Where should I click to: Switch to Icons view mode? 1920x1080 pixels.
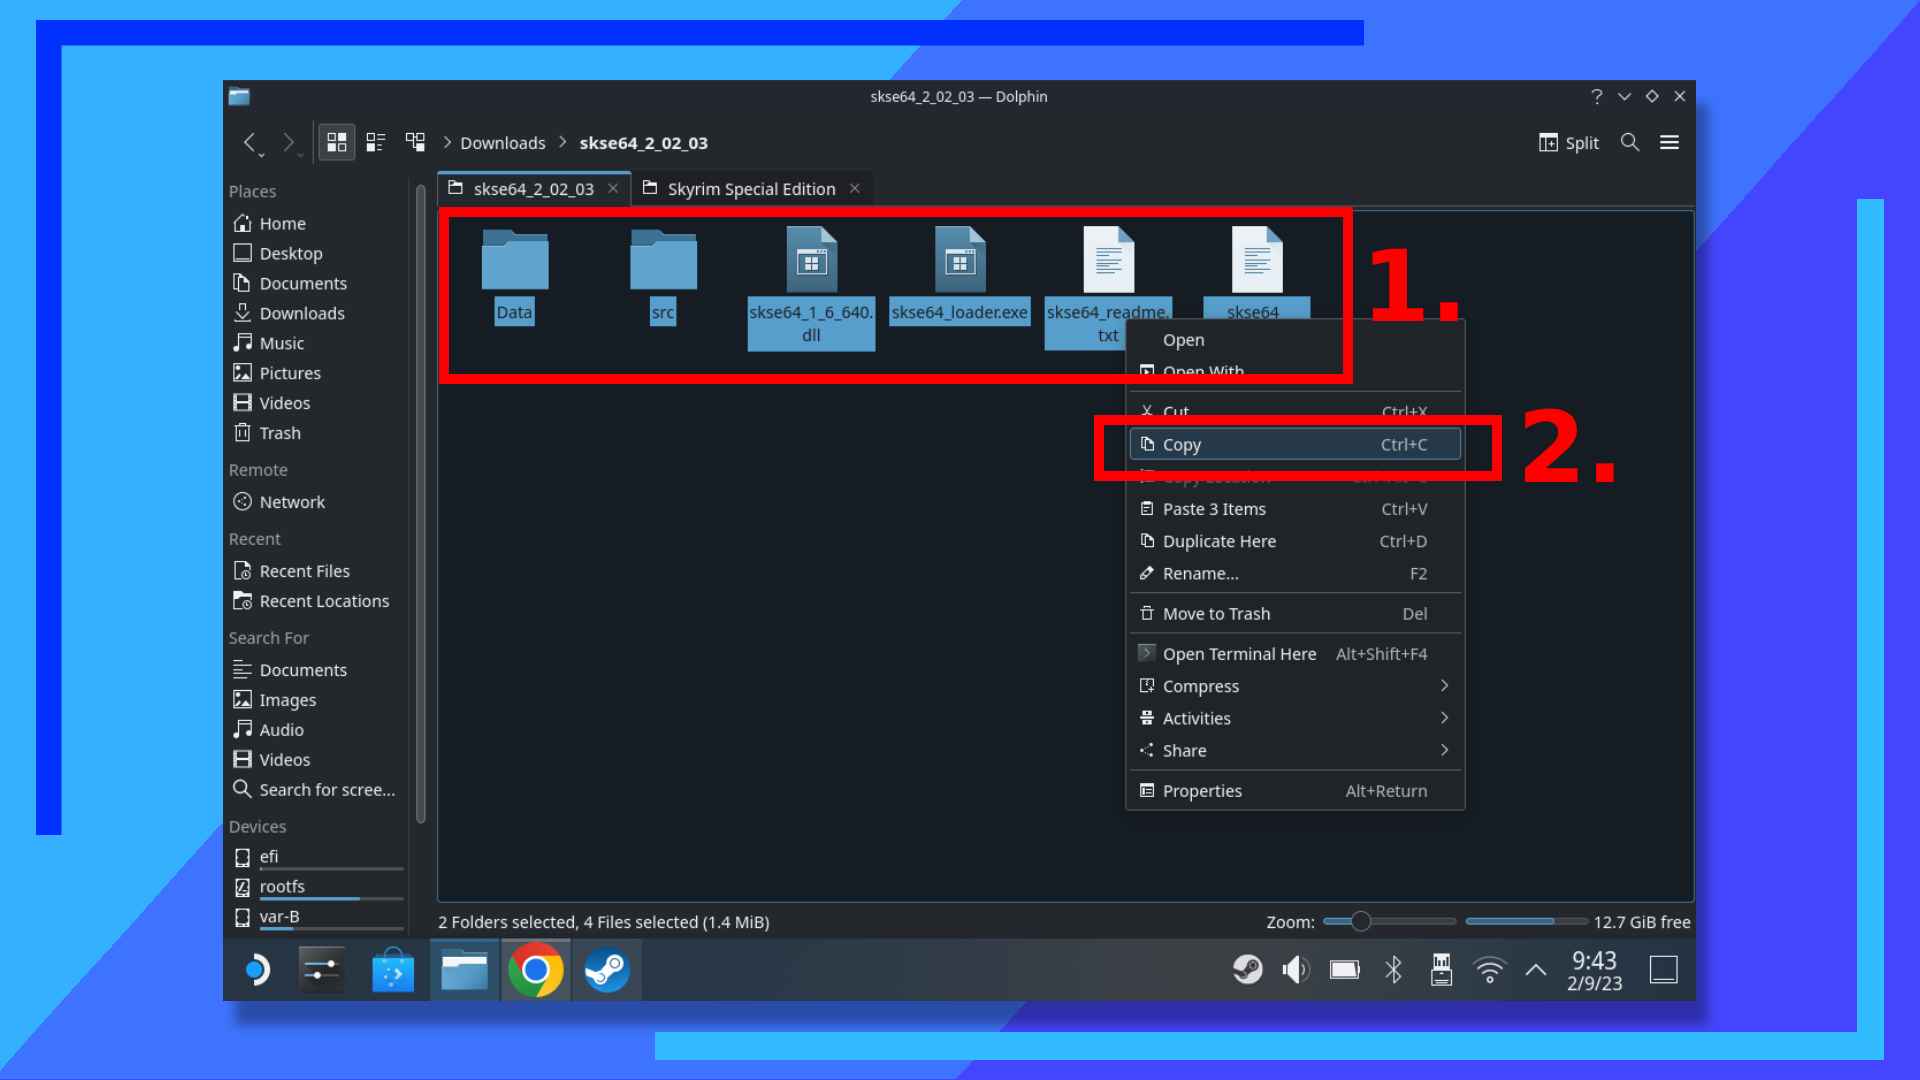coord(337,142)
